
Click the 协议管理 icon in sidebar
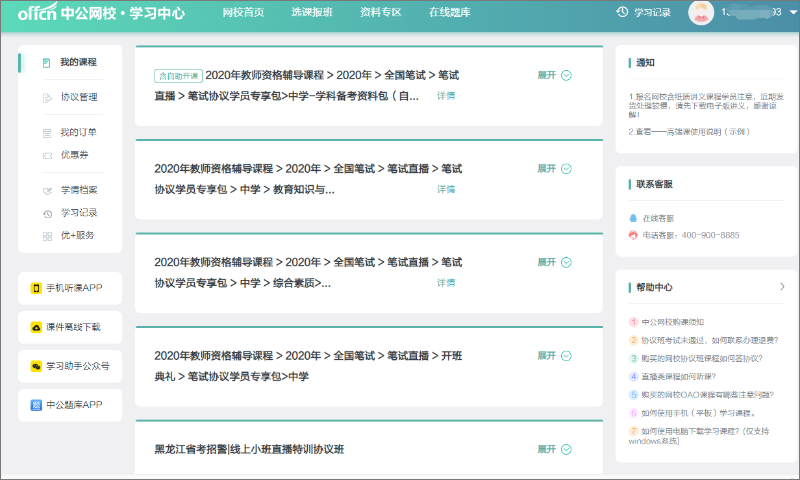pos(46,98)
